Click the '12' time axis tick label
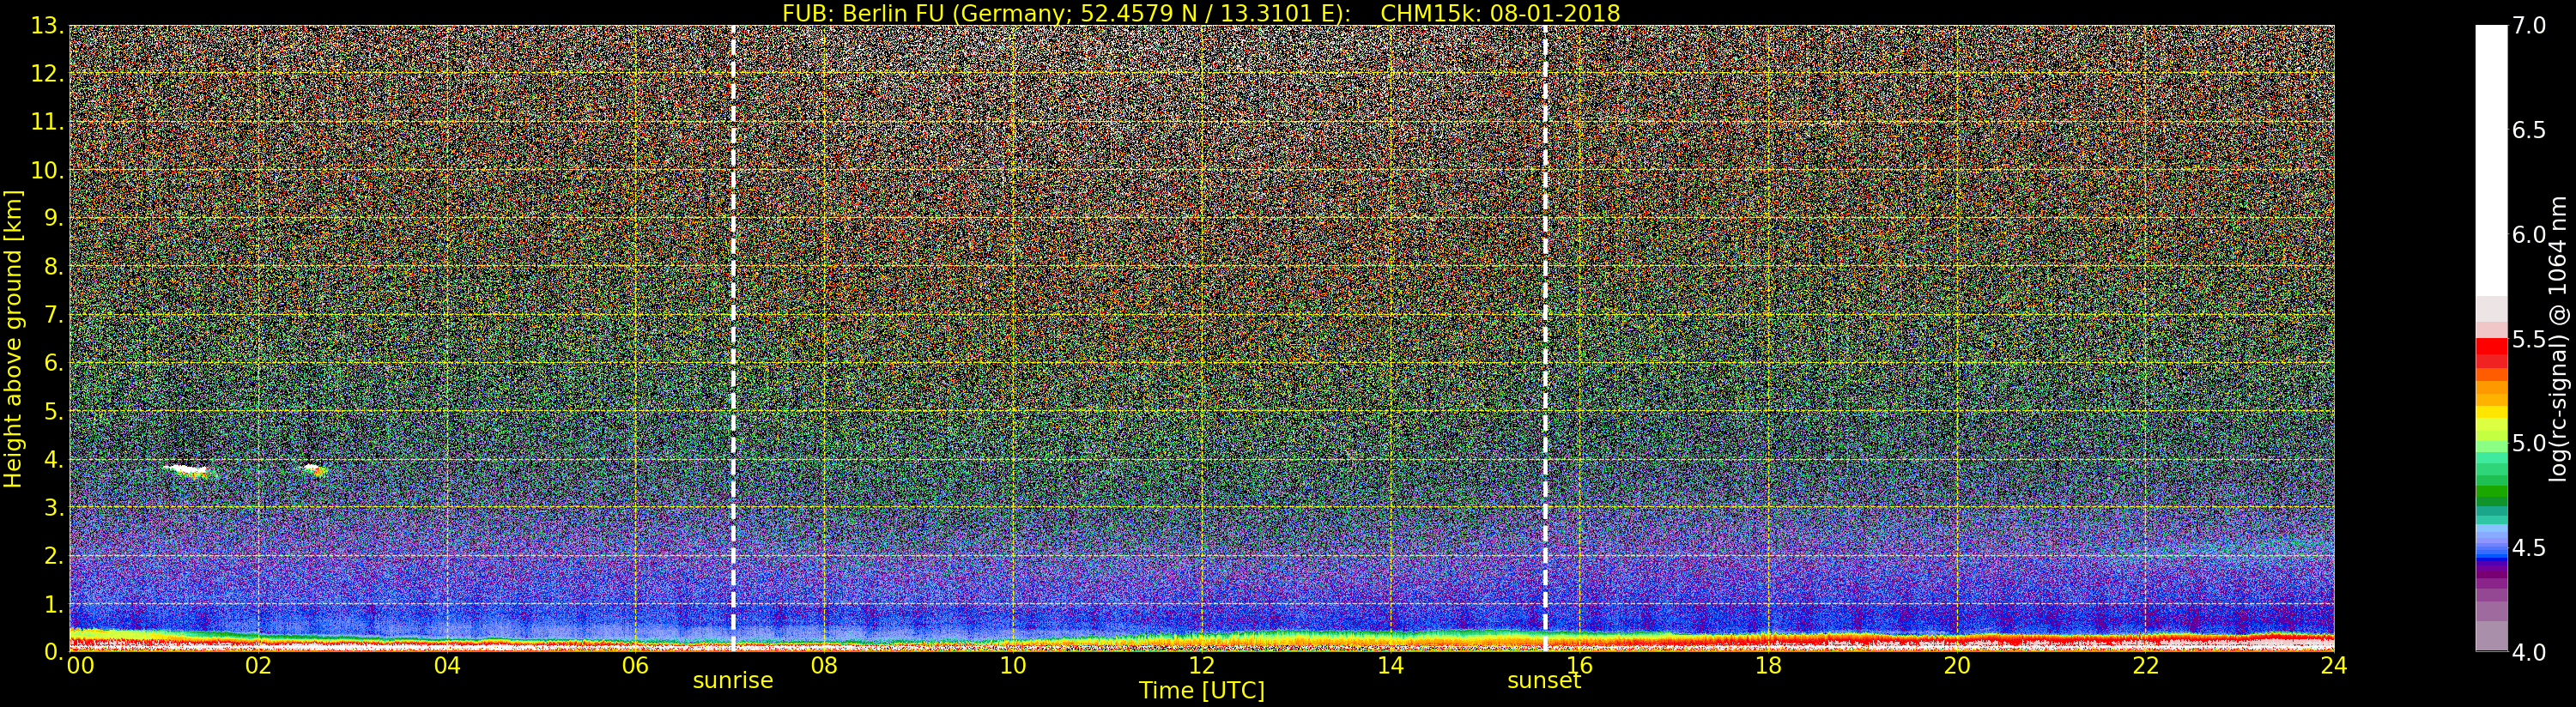This screenshot has height=707, width=2576. [1201, 665]
